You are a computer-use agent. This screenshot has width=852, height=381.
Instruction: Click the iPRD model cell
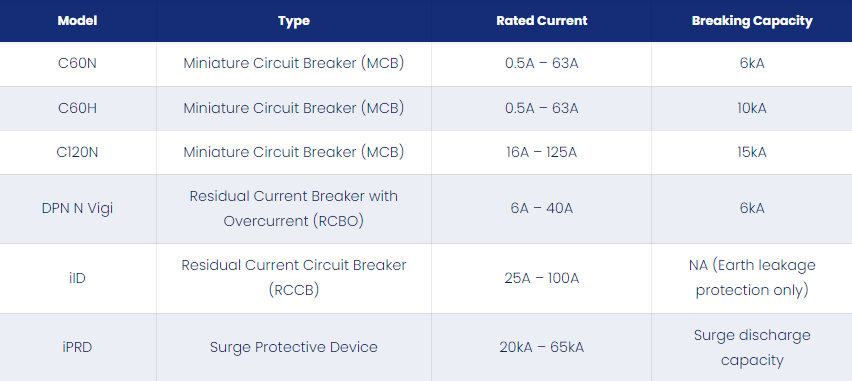click(x=78, y=347)
